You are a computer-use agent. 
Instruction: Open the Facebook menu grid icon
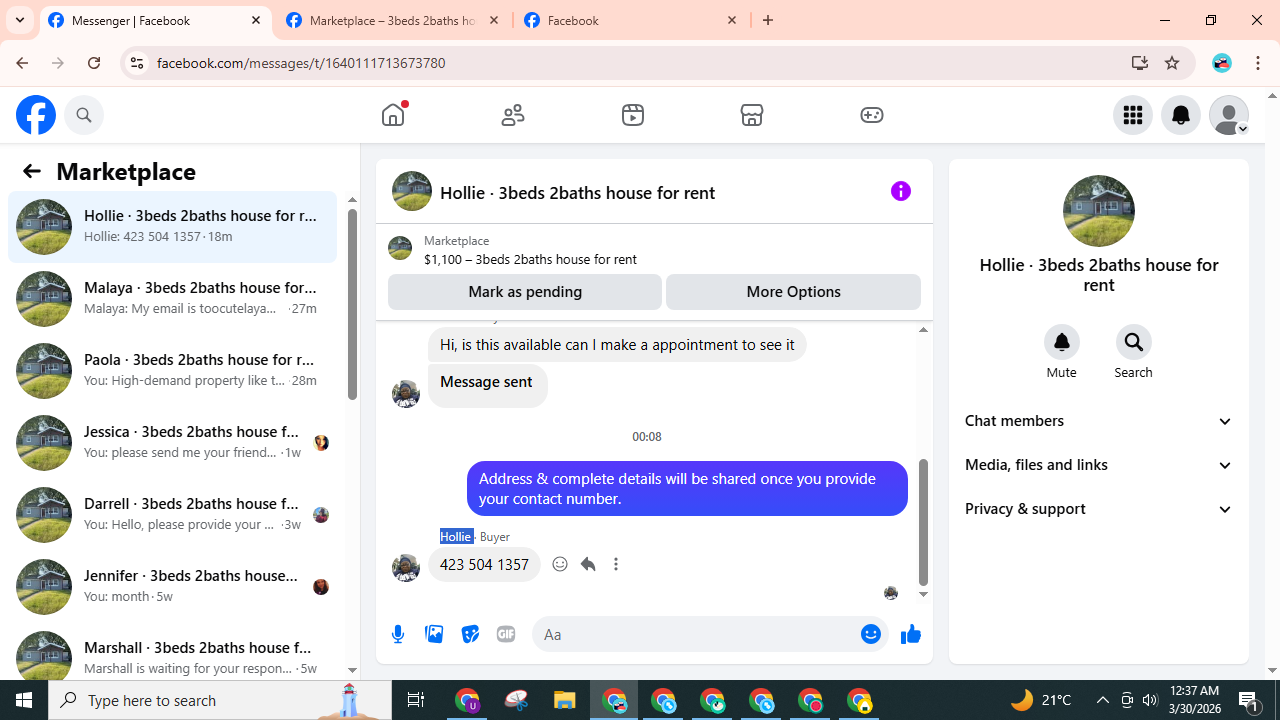(1133, 115)
